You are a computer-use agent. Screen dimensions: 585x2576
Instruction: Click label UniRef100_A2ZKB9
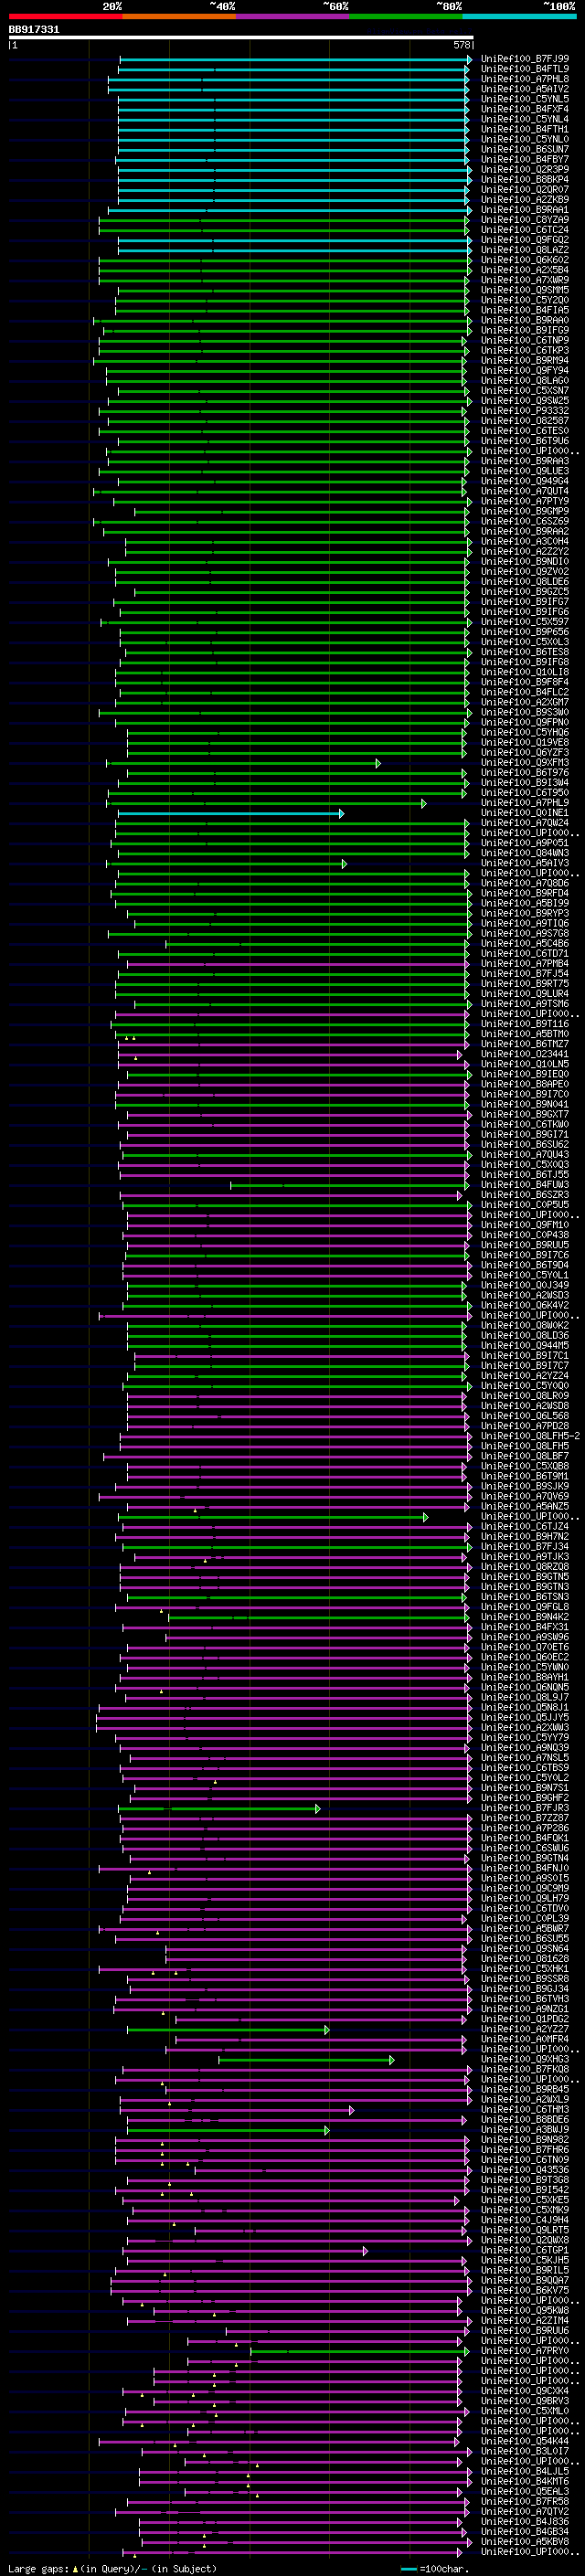coord(525,200)
